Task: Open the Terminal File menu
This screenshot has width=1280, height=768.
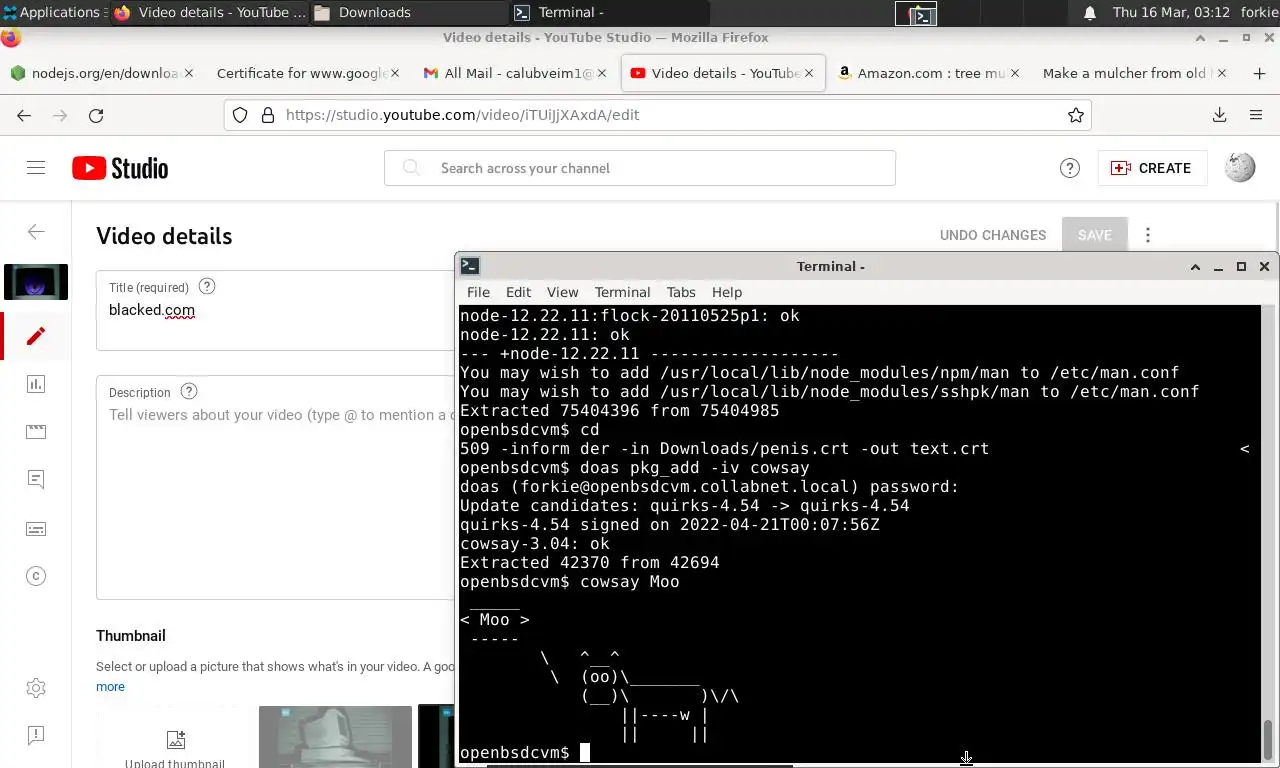Action: pyautogui.click(x=478, y=292)
